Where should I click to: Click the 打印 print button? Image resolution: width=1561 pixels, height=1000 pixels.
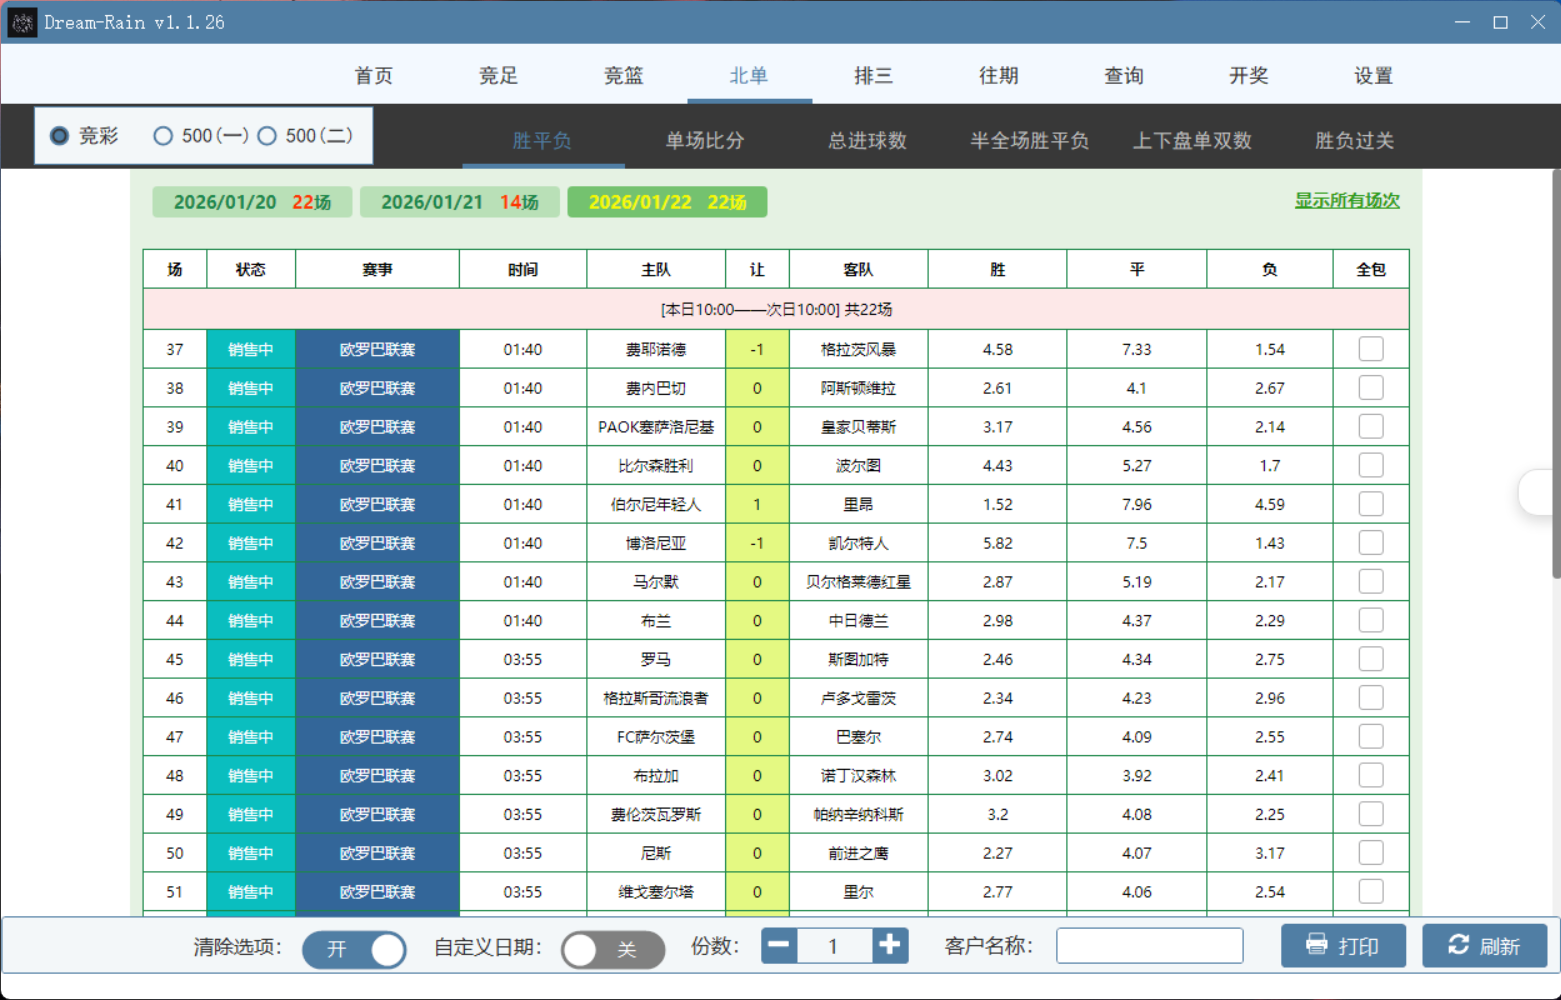point(1343,946)
